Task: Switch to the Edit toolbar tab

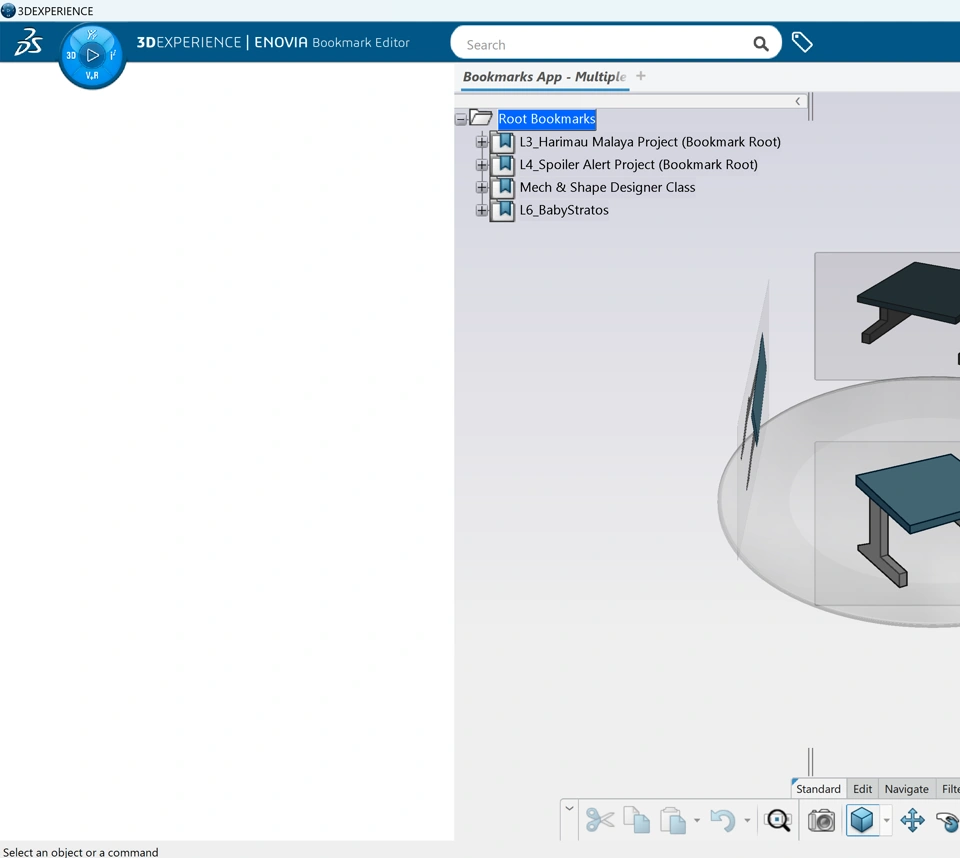Action: 862,789
